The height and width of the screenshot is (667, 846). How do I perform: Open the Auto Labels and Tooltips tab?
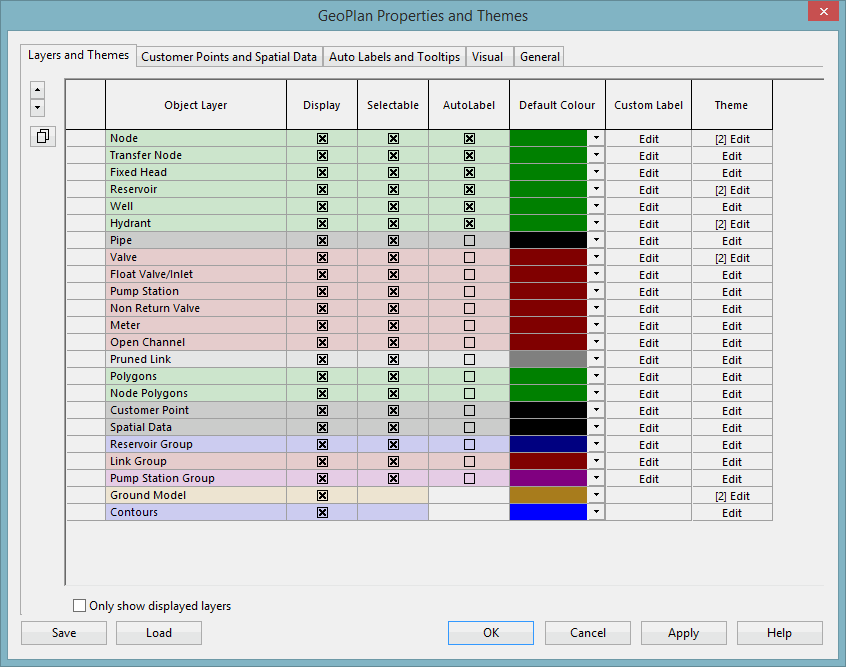[x=393, y=57]
